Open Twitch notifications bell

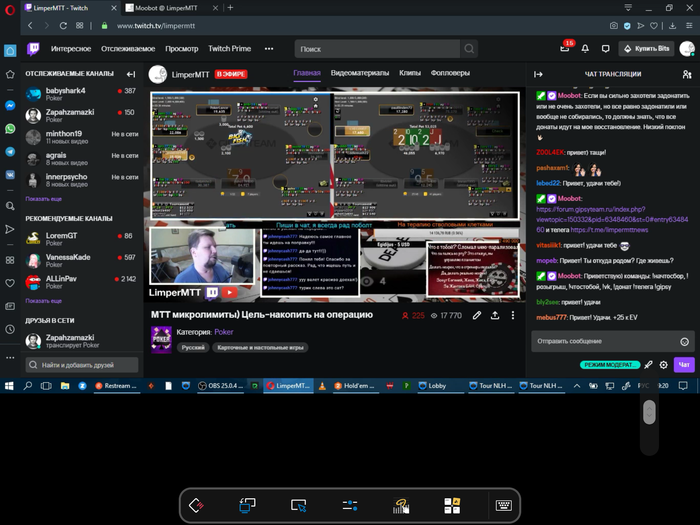pyautogui.click(x=585, y=49)
